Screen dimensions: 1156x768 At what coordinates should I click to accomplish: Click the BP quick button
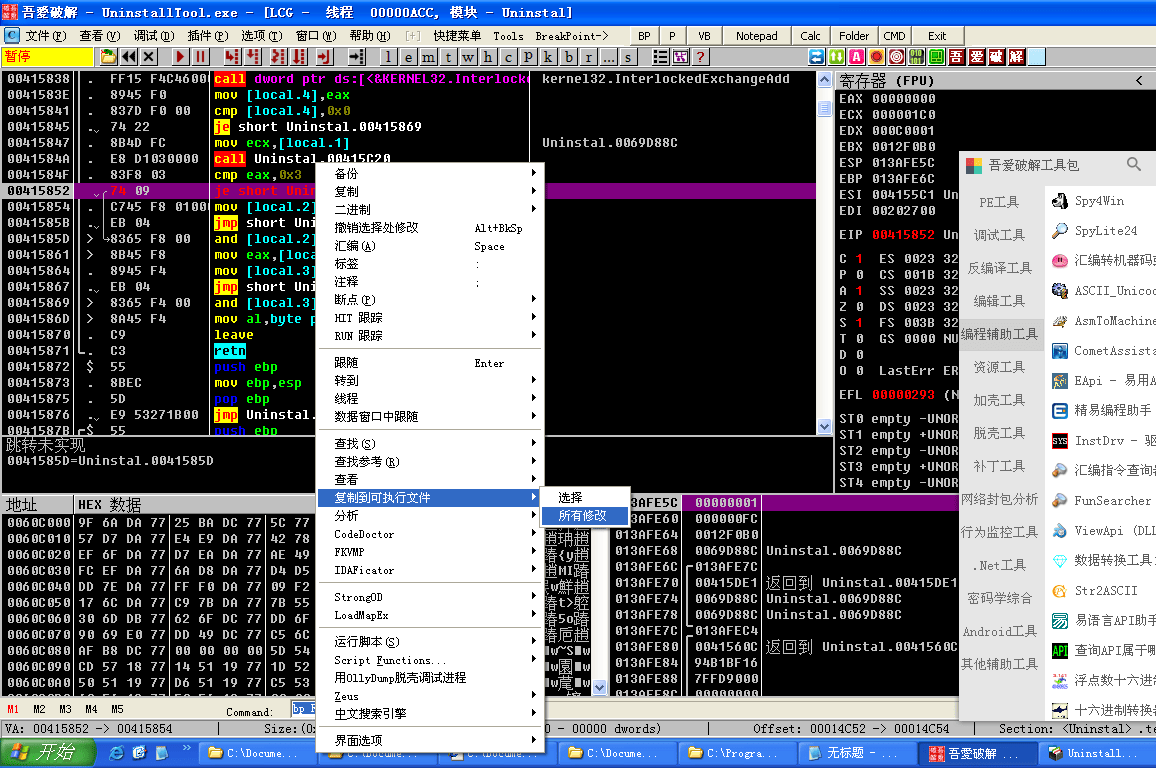coord(644,35)
